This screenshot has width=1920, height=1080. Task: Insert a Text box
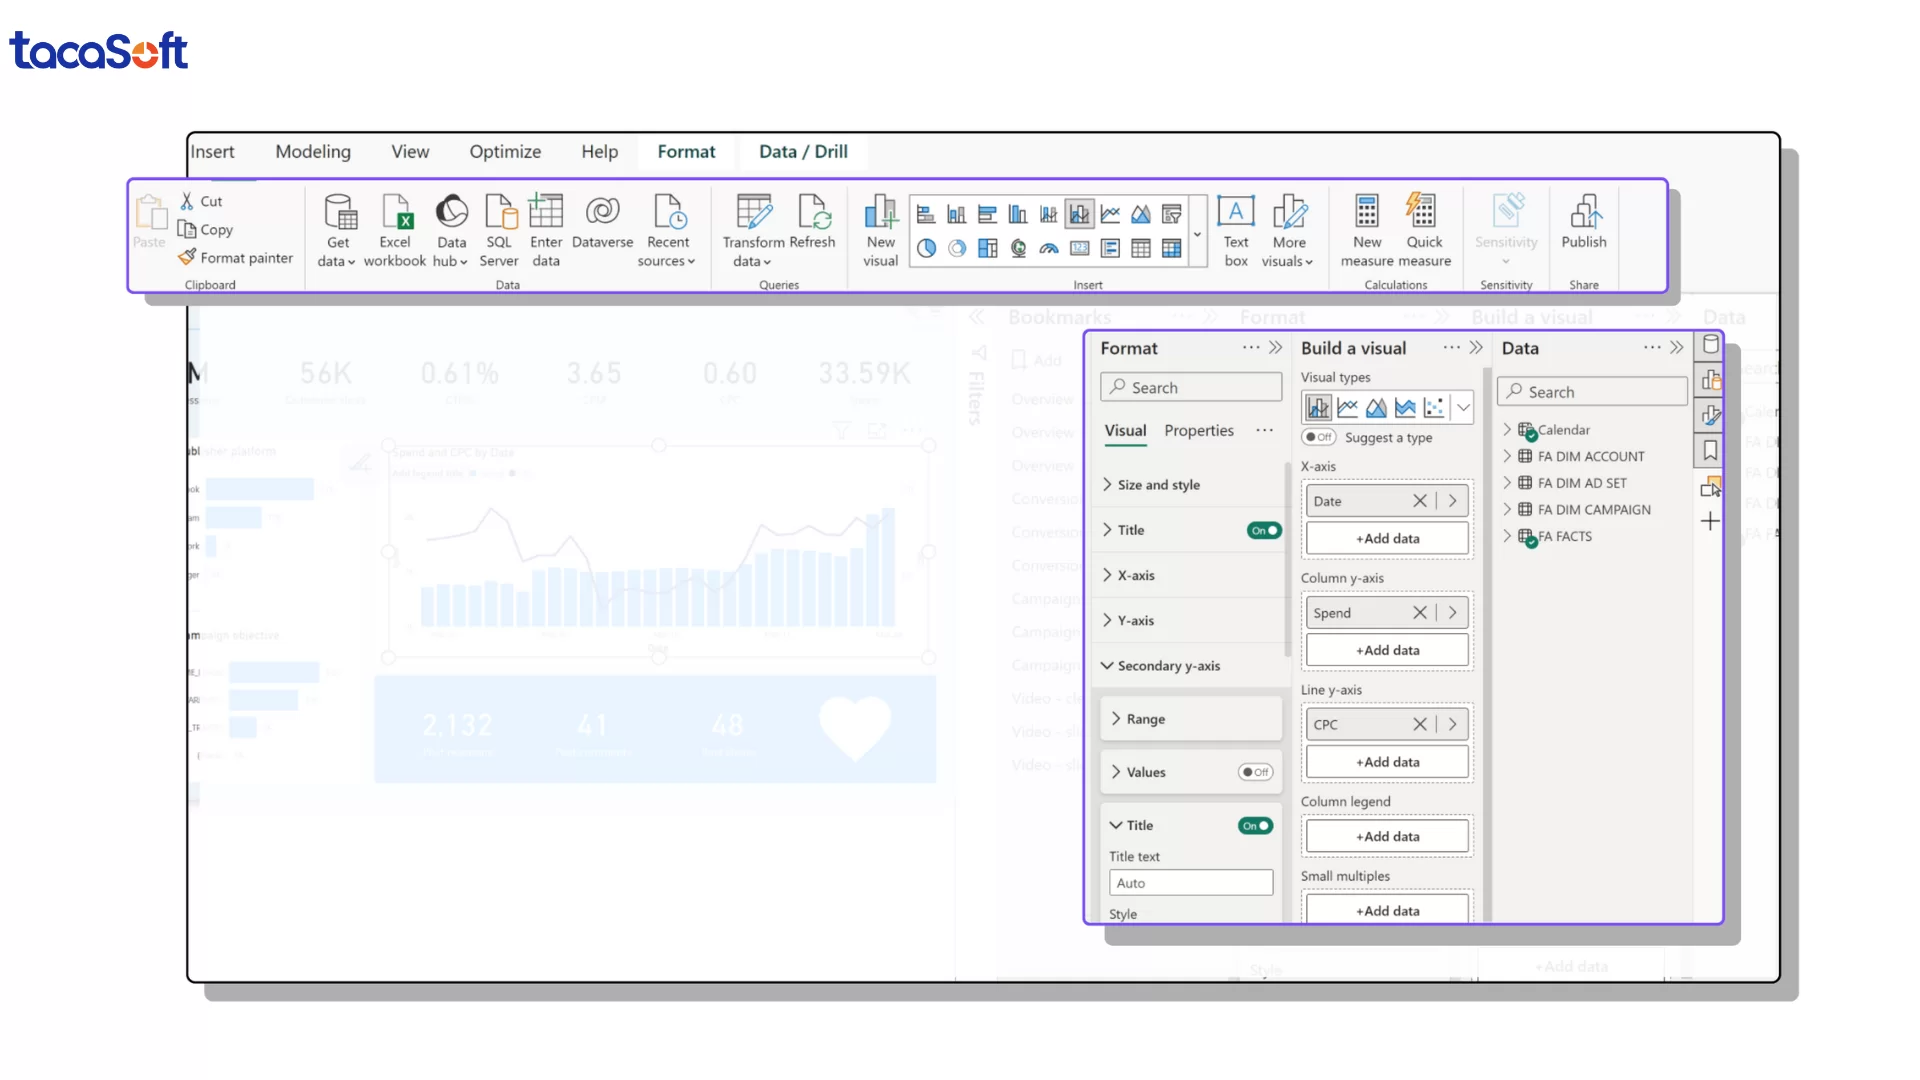(1236, 228)
